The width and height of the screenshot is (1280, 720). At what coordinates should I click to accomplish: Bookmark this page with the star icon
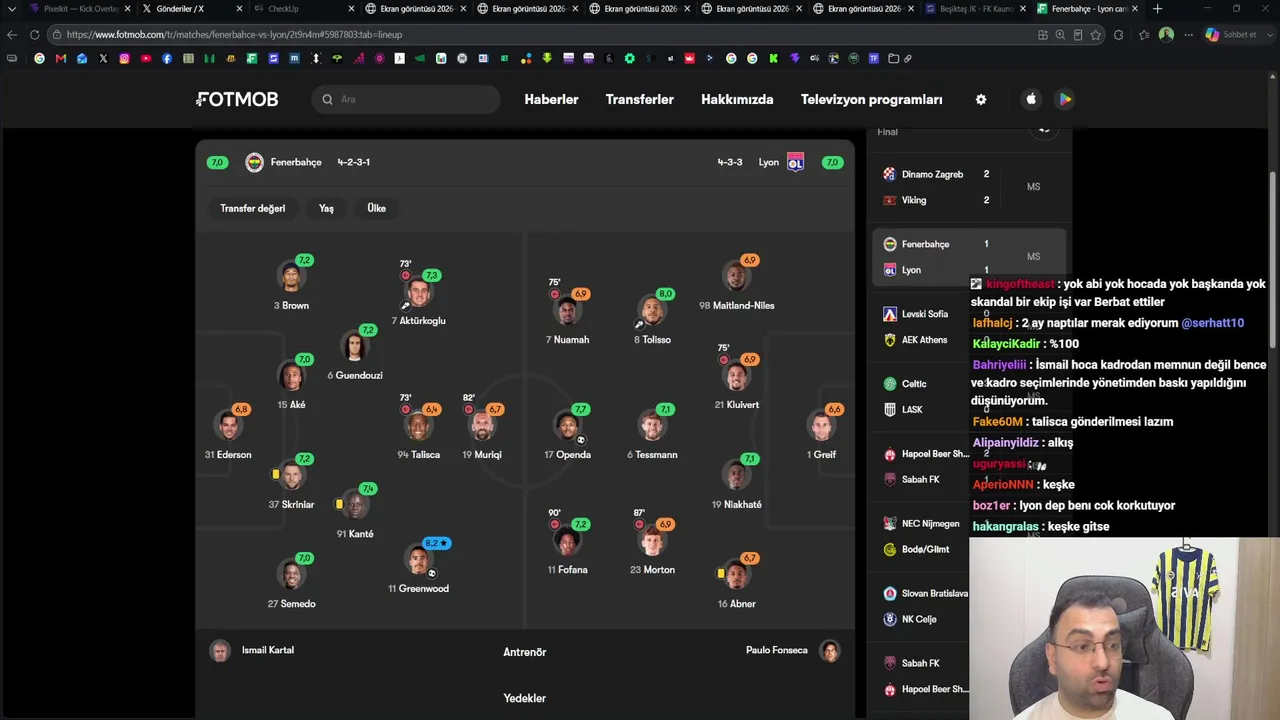[x=1096, y=34]
